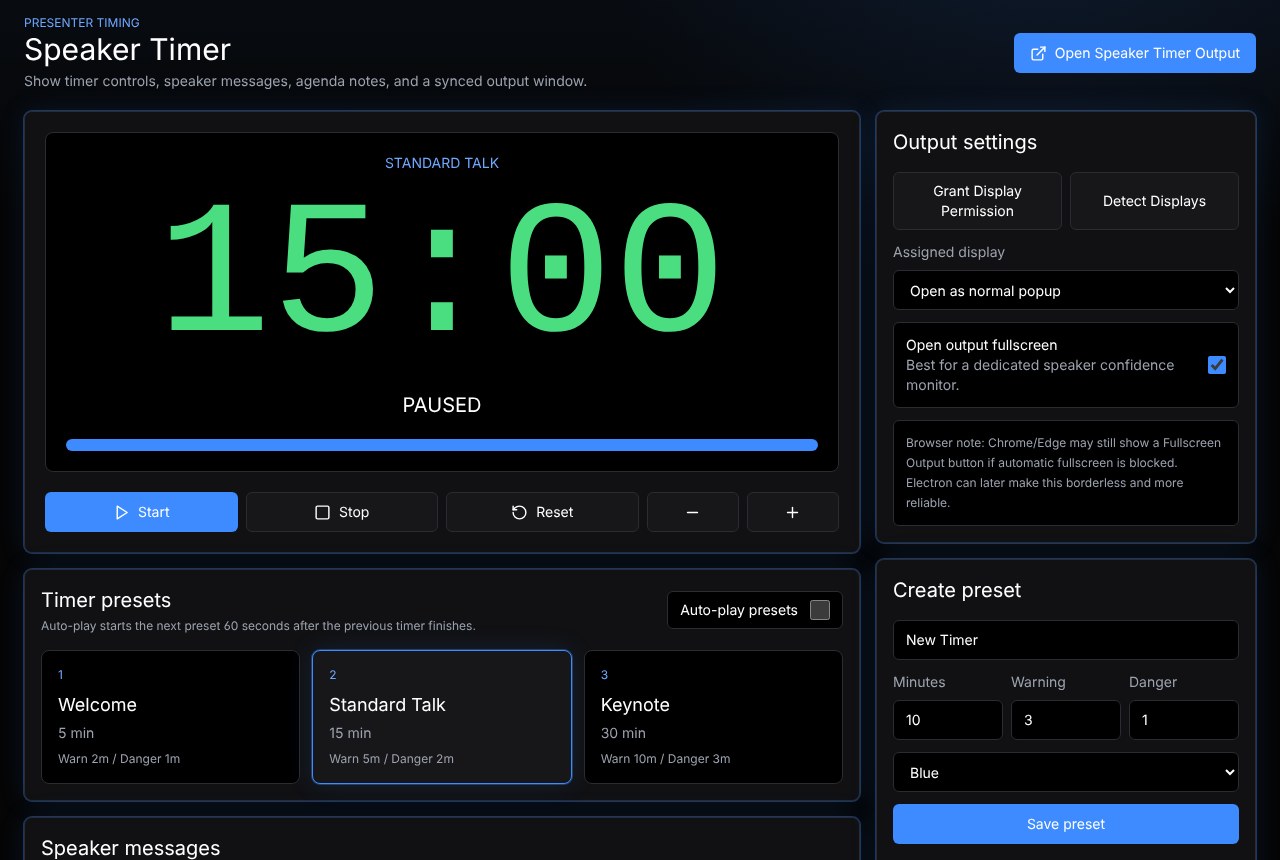Click 'Warn 5m / Danger 2m' text

[x=392, y=759]
